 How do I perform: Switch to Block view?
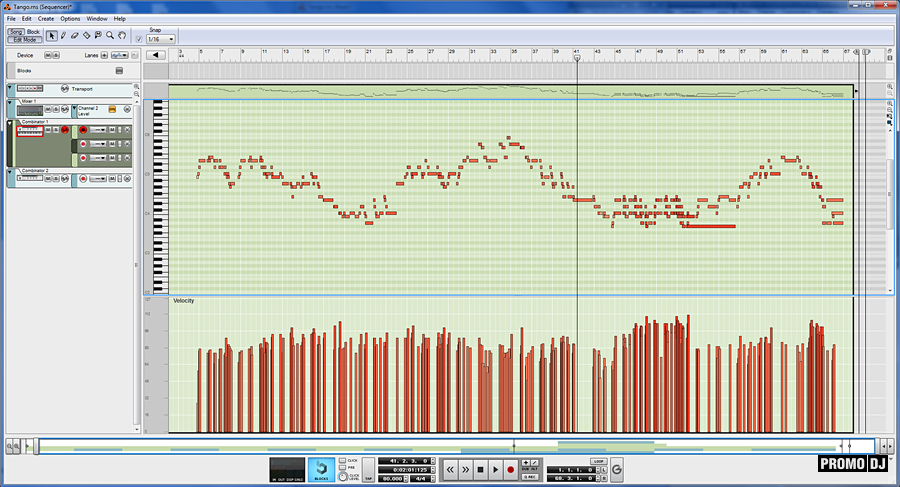click(33, 32)
